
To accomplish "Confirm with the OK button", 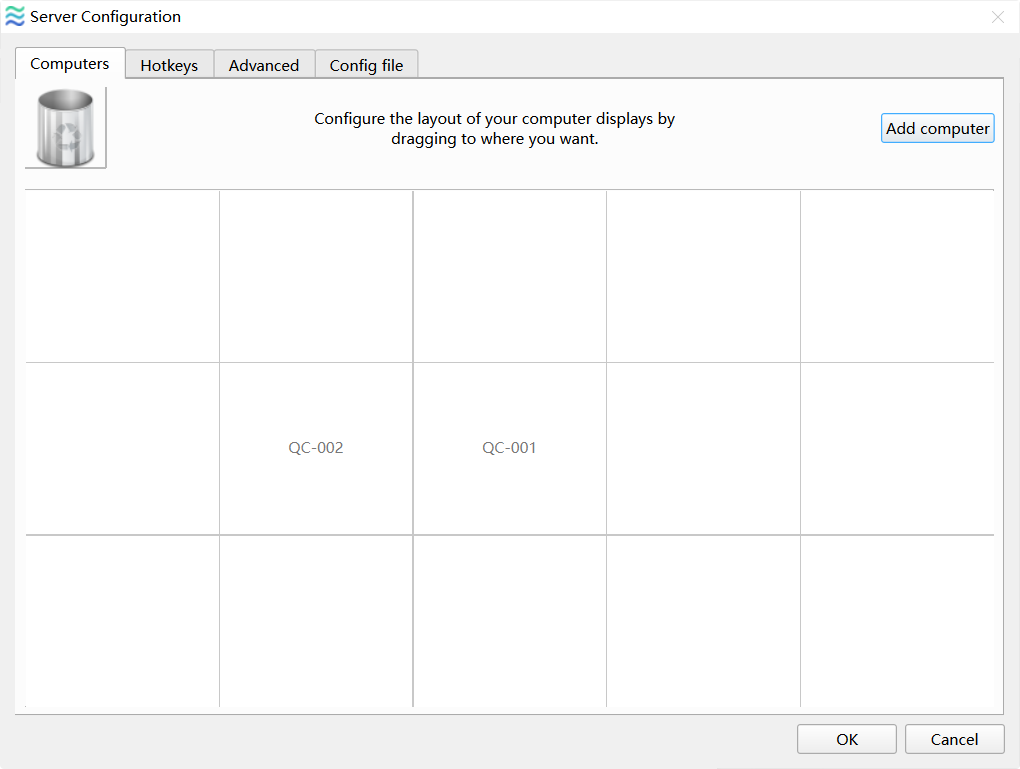I will [x=846, y=739].
